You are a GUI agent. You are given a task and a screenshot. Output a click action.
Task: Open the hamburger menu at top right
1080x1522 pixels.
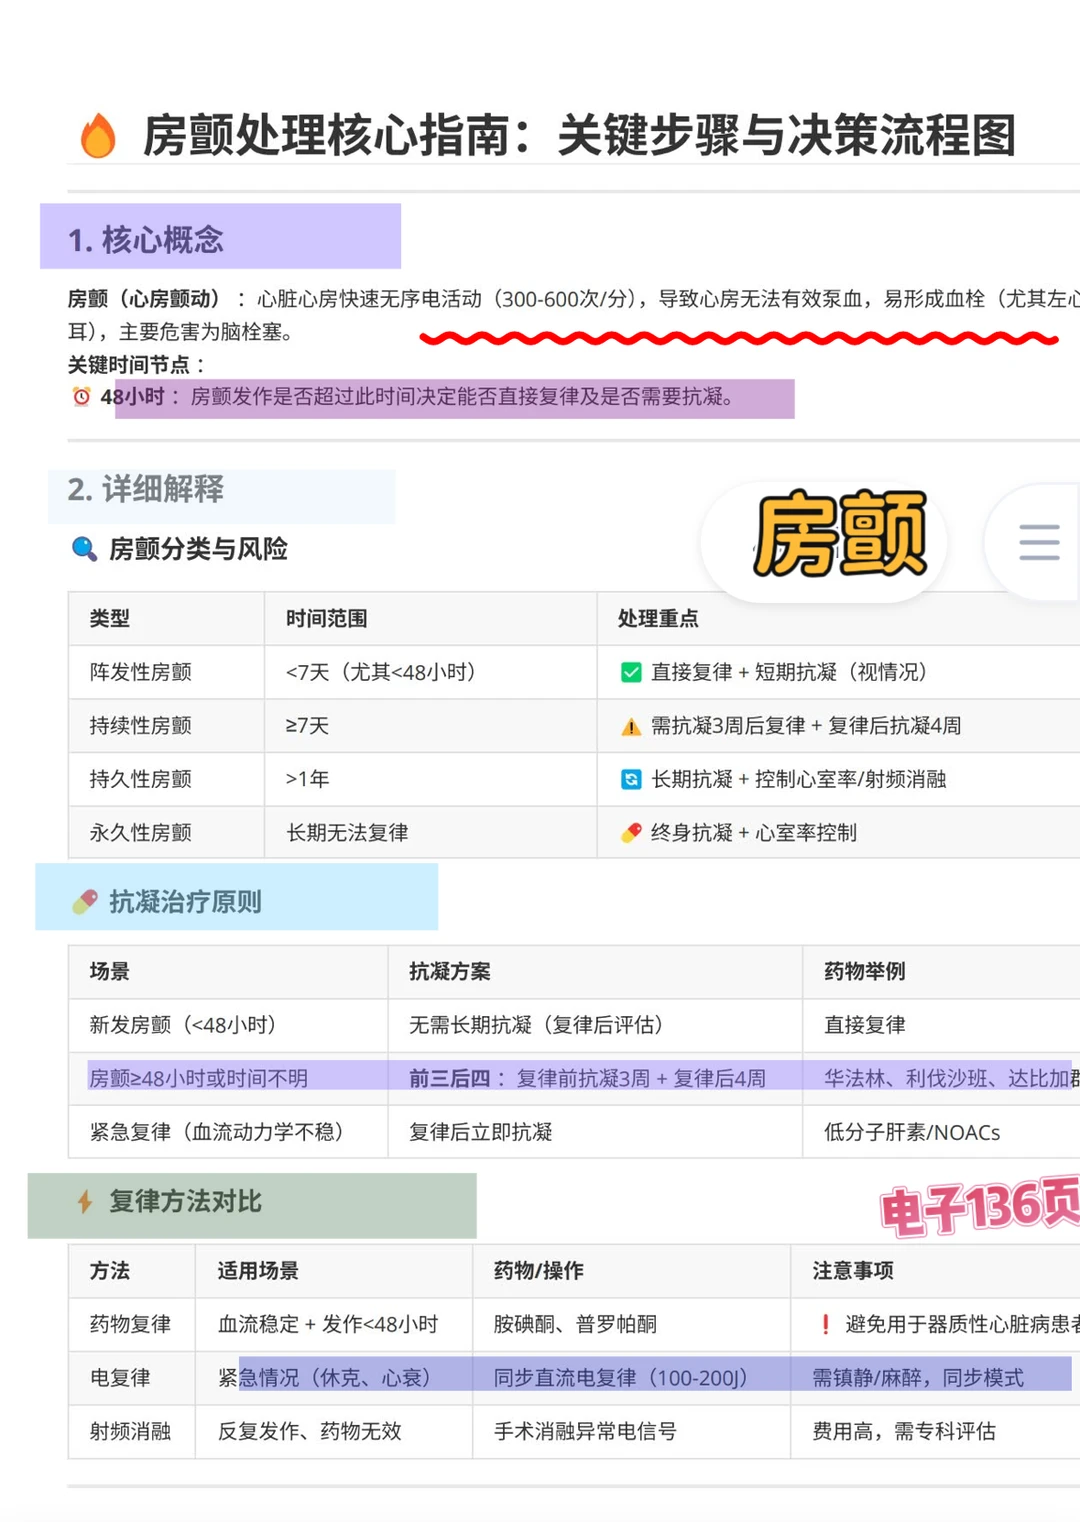(x=1038, y=541)
